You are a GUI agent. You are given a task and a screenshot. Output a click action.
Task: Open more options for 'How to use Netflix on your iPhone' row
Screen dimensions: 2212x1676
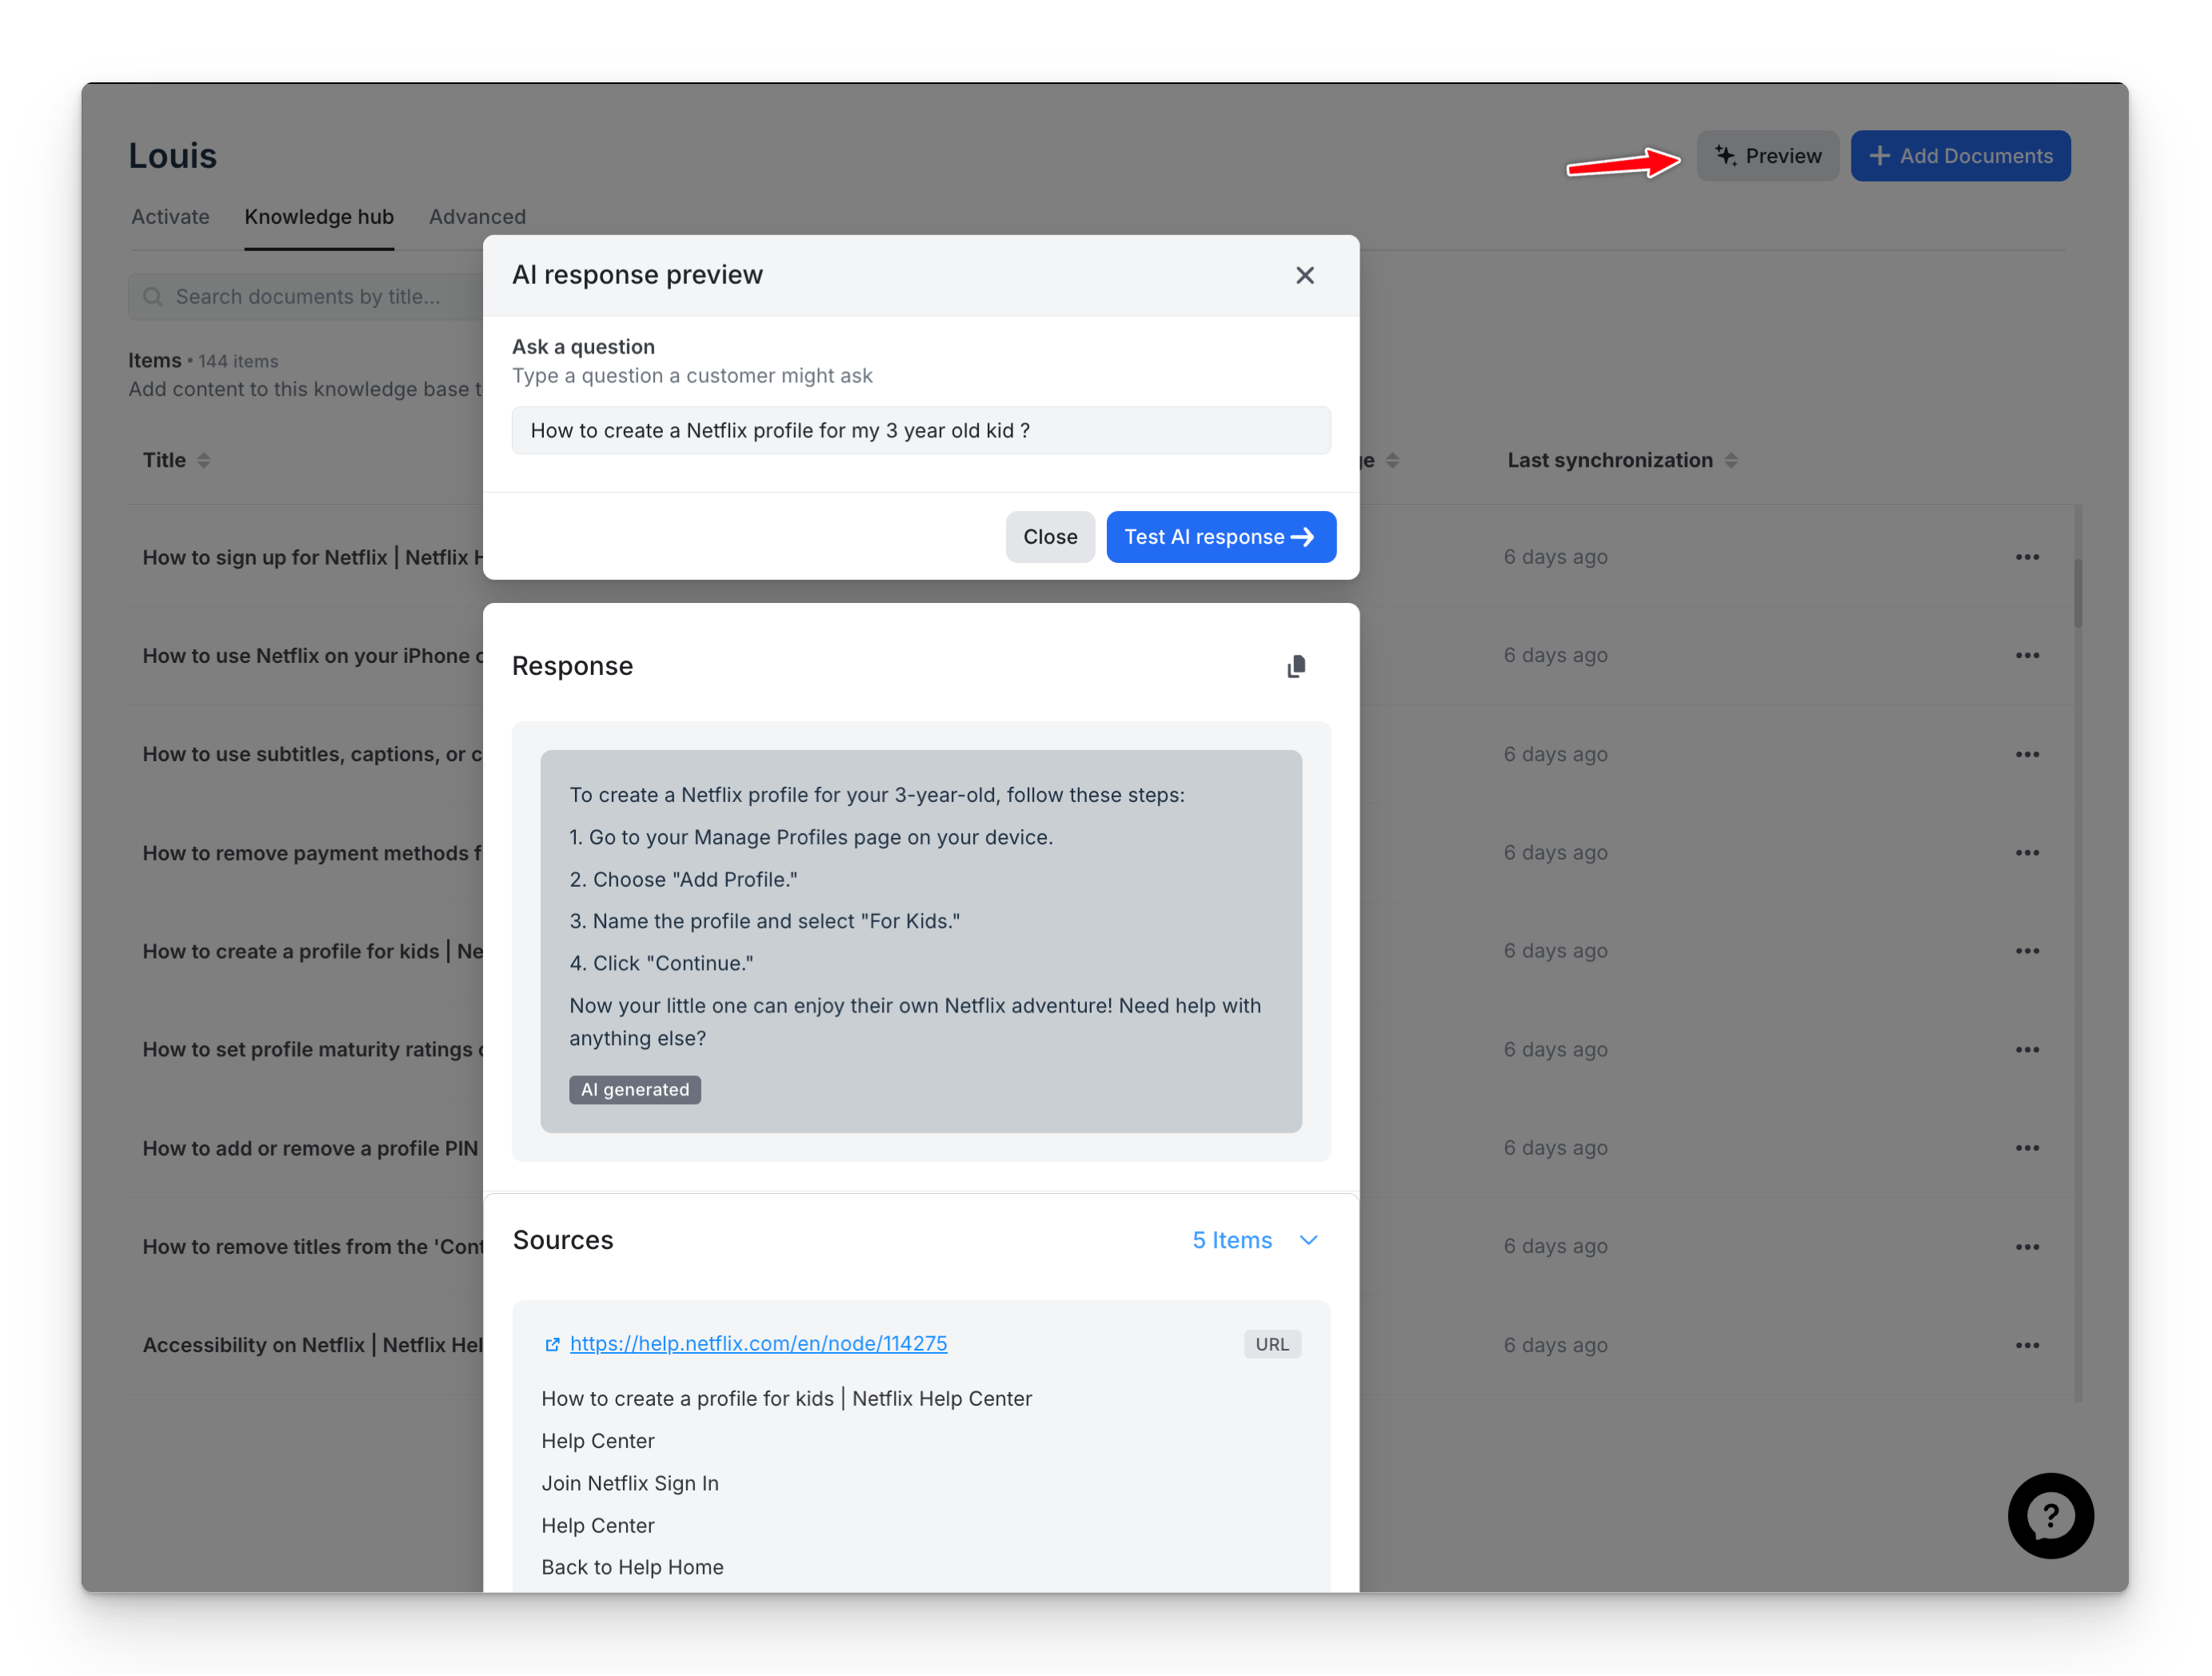[2026, 655]
